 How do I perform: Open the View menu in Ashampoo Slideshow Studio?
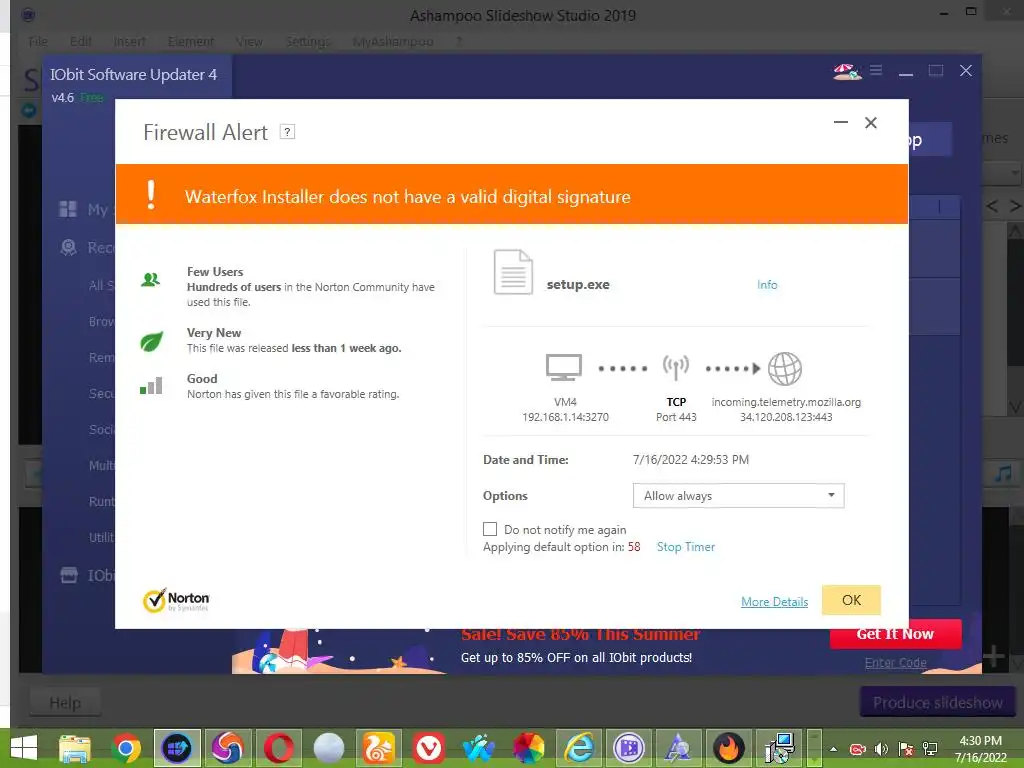249,42
